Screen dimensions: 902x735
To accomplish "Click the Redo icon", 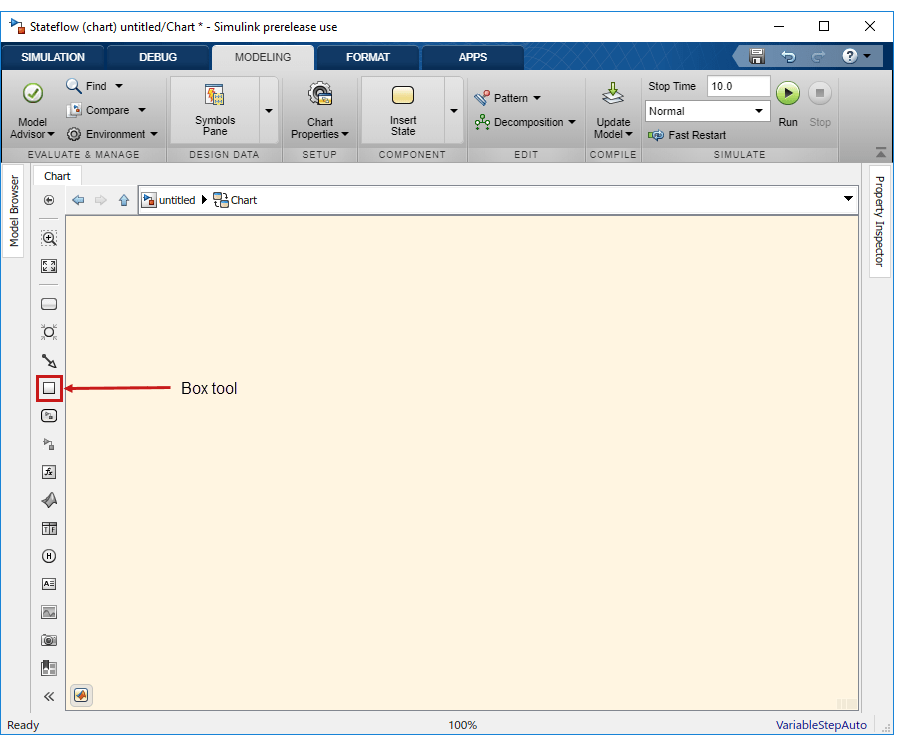I will pos(818,56).
